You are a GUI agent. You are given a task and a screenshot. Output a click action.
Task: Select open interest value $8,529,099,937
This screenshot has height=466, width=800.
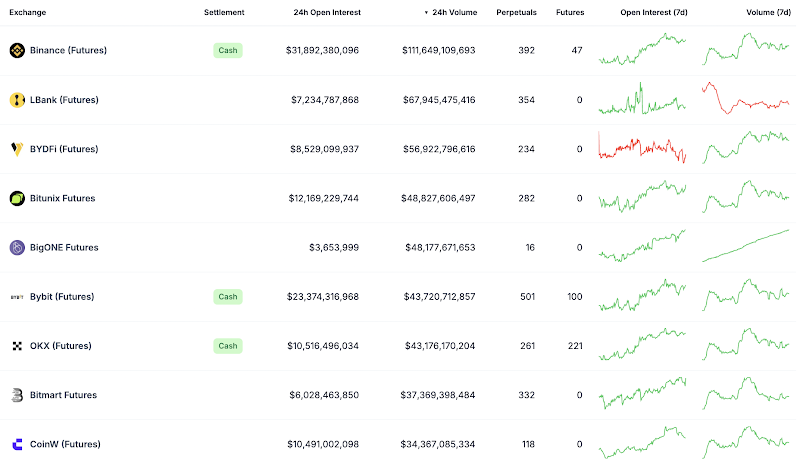[x=324, y=149]
